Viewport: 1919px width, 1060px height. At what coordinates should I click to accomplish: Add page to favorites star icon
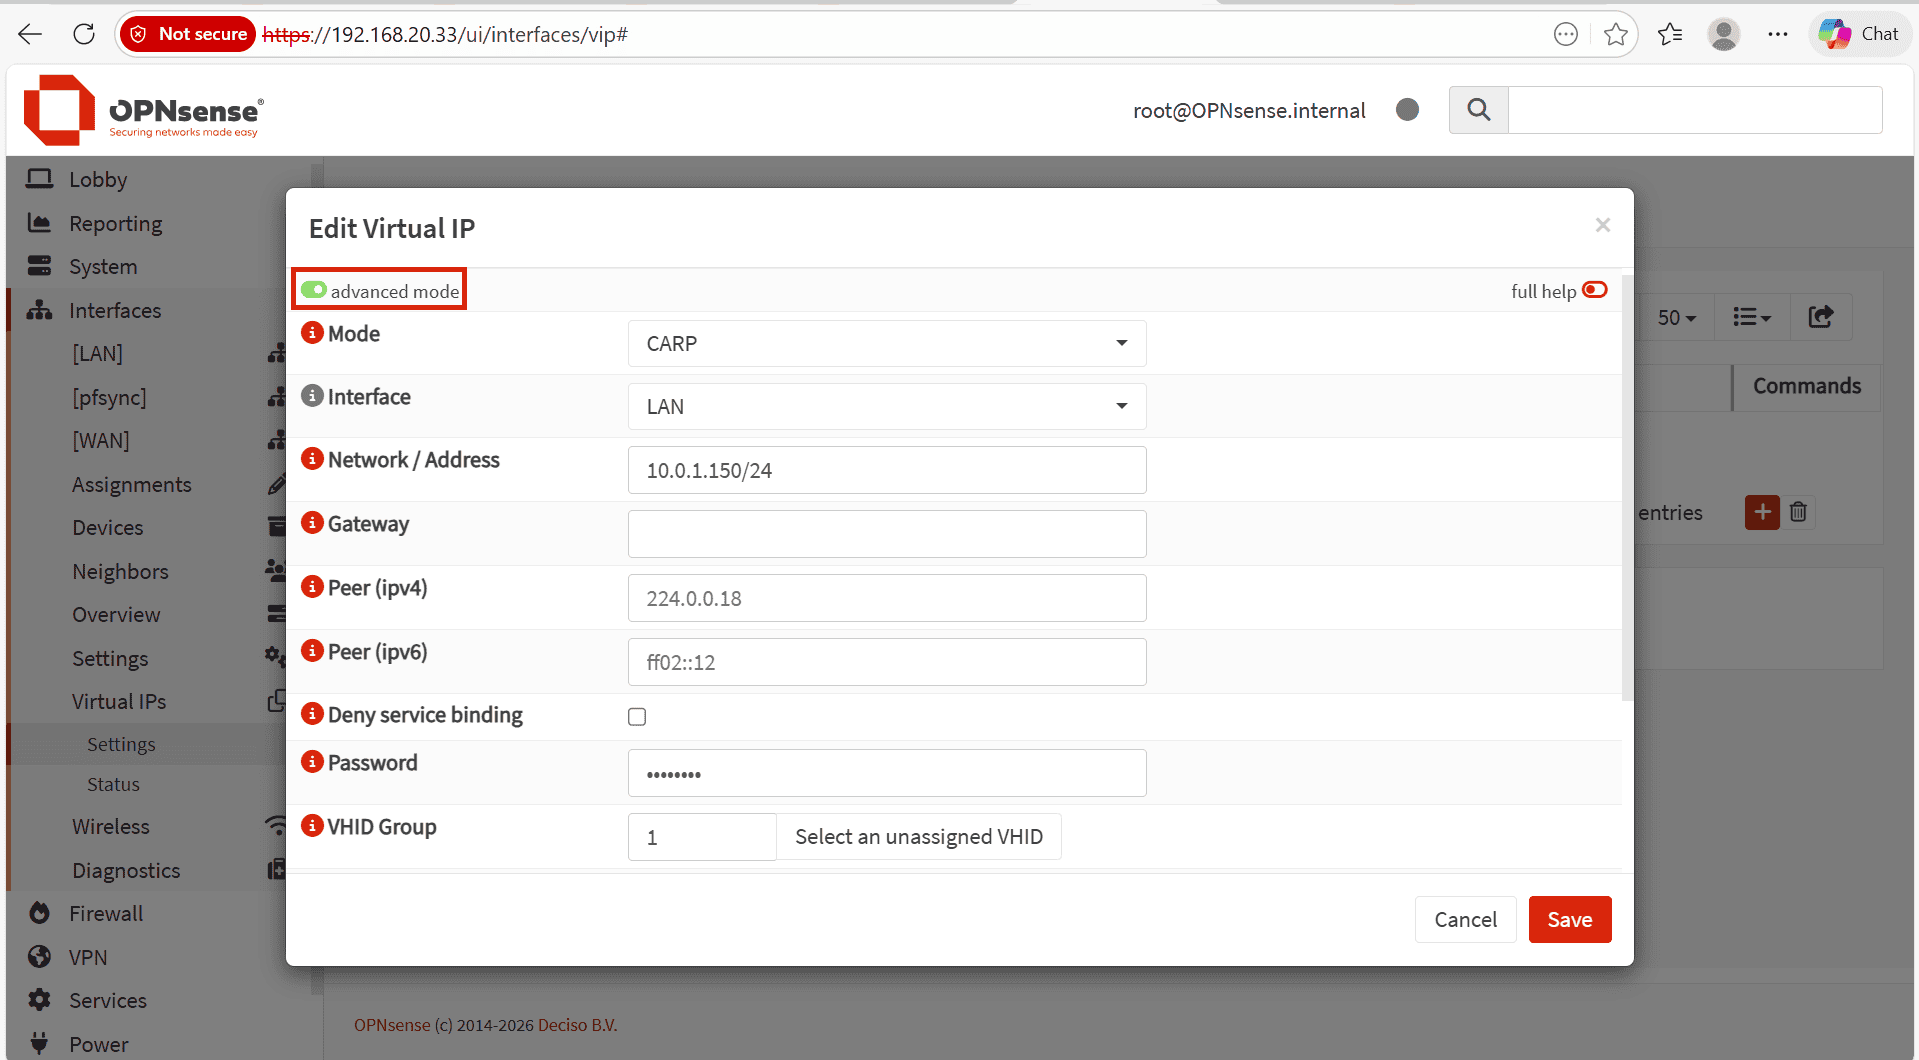(x=1615, y=34)
